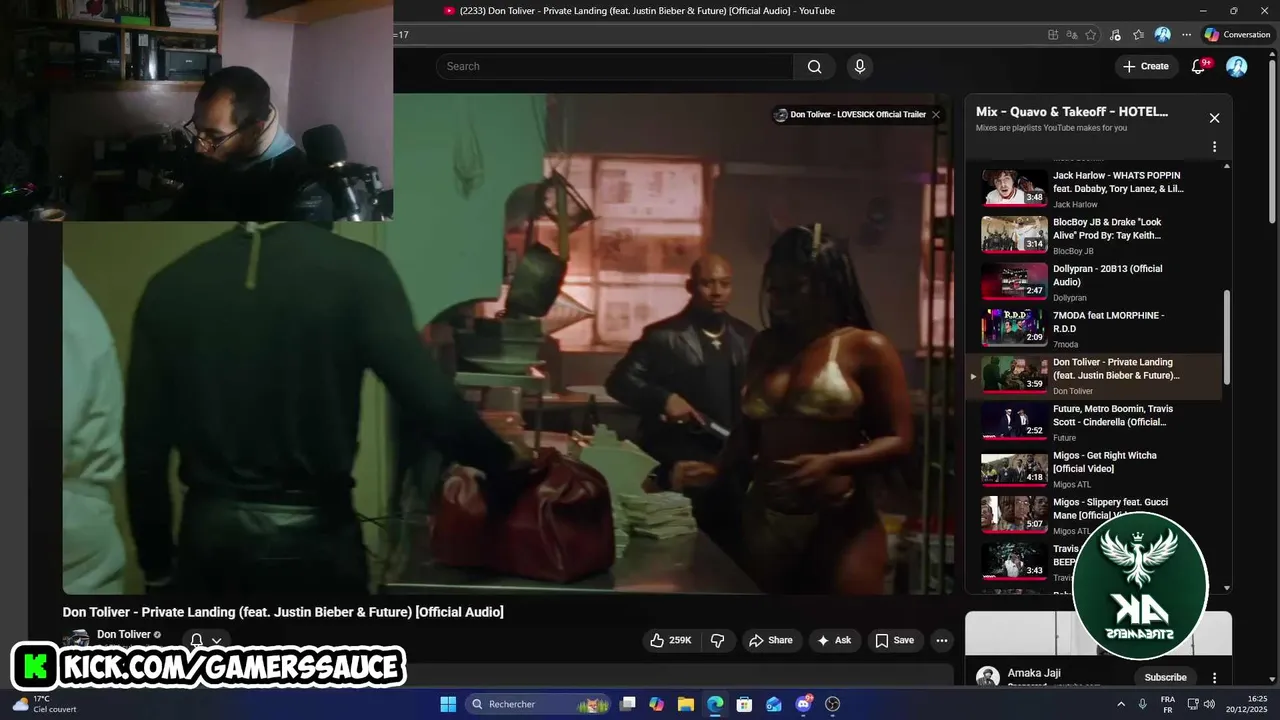Open Copilot Conversation button in Edge
1280x720 pixels.
pos(1238,34)
